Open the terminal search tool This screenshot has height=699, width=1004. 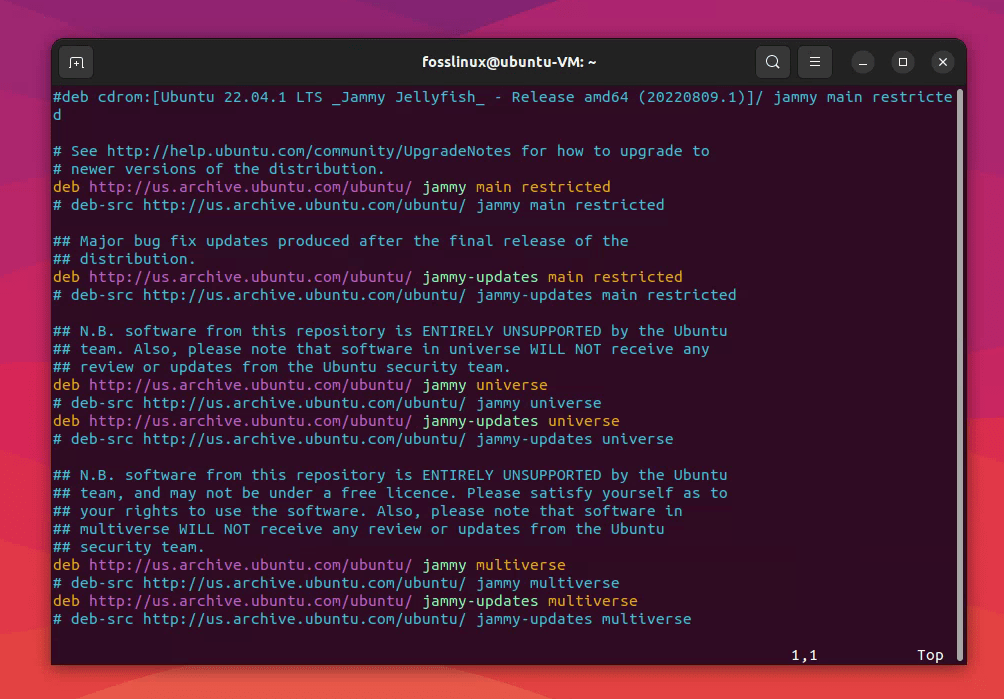(772, 62)
